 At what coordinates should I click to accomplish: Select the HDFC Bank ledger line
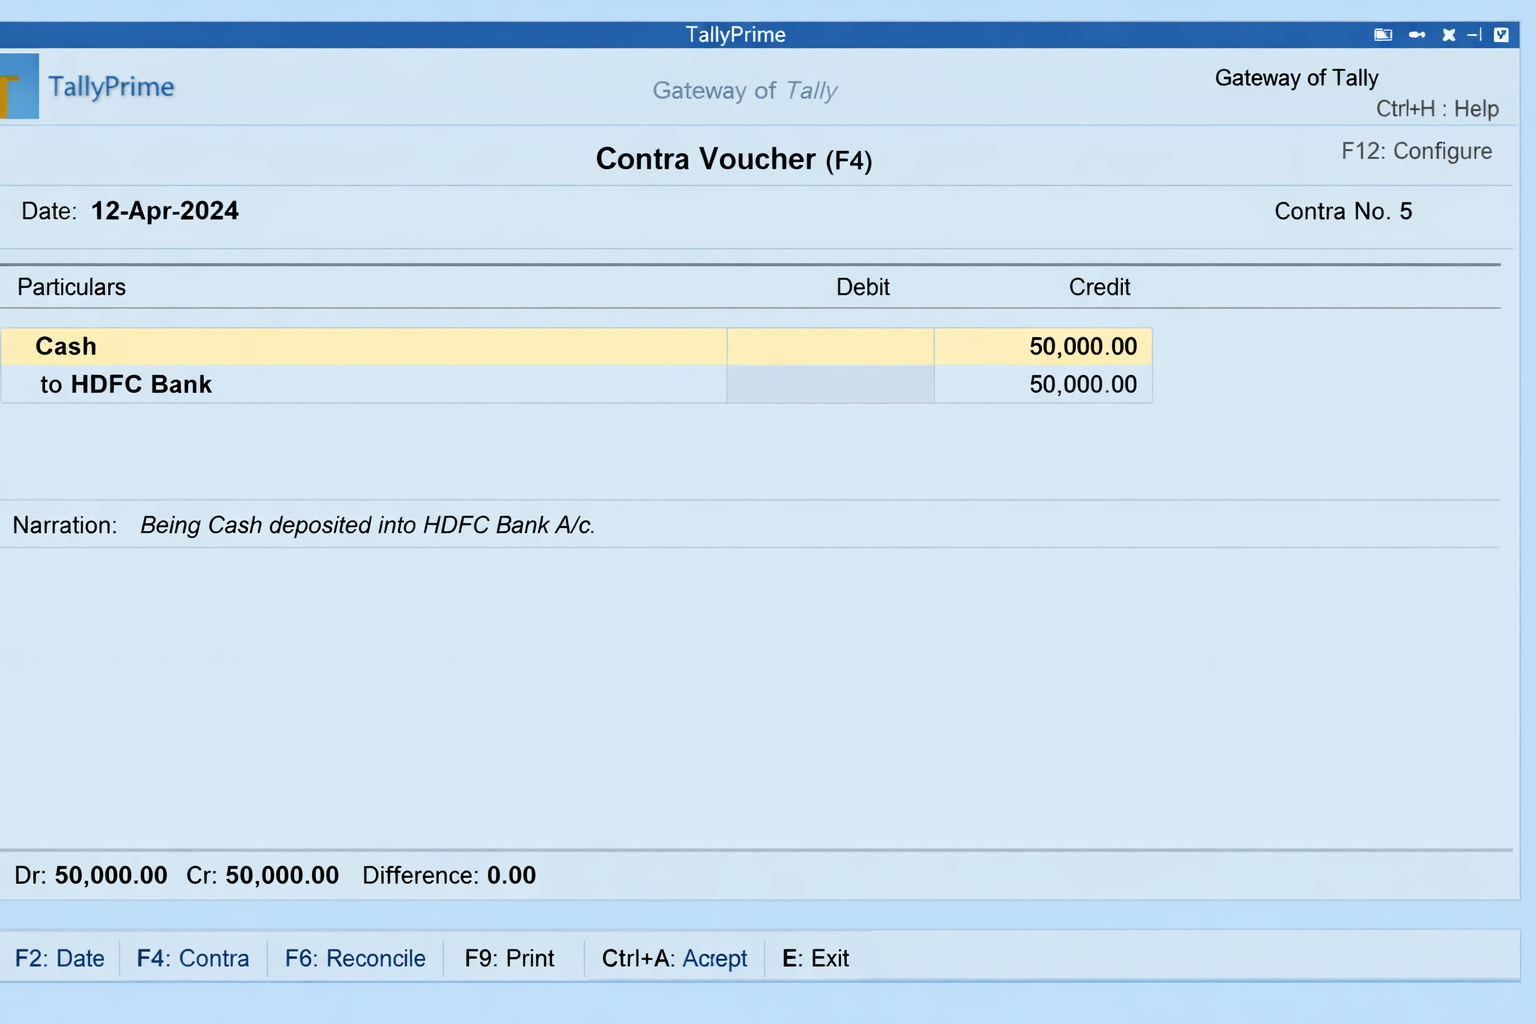tap(141, 384)
